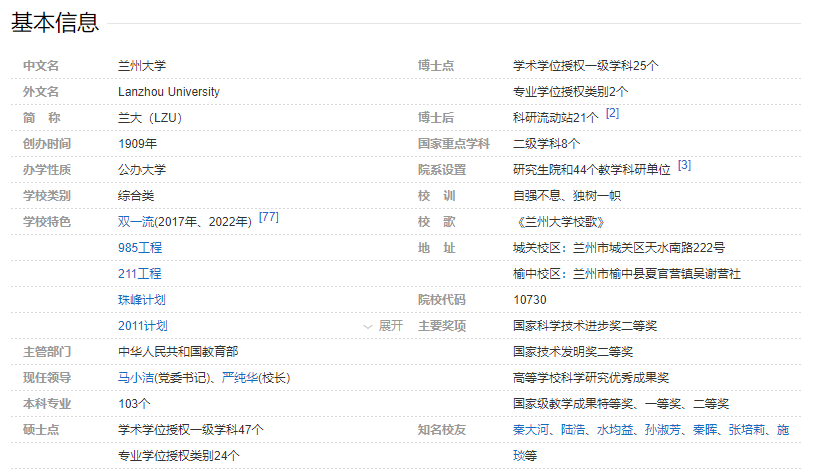Open the 珠峰计划 entry
This screenshot has width=815, height=476.
coord(141,300)
